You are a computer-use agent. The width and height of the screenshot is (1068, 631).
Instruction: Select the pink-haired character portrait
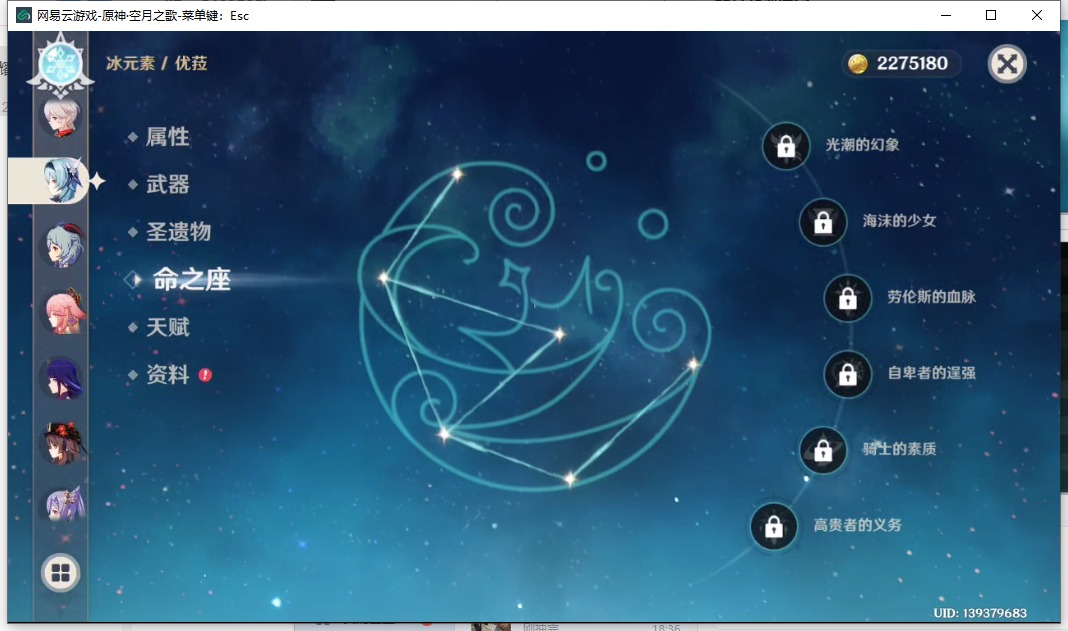(x=61, y=313)
